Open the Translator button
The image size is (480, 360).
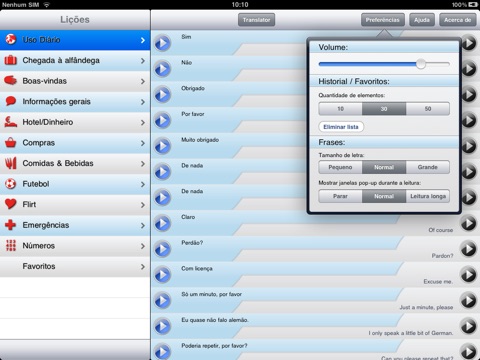pyautogui.click(x=256, y=20)
